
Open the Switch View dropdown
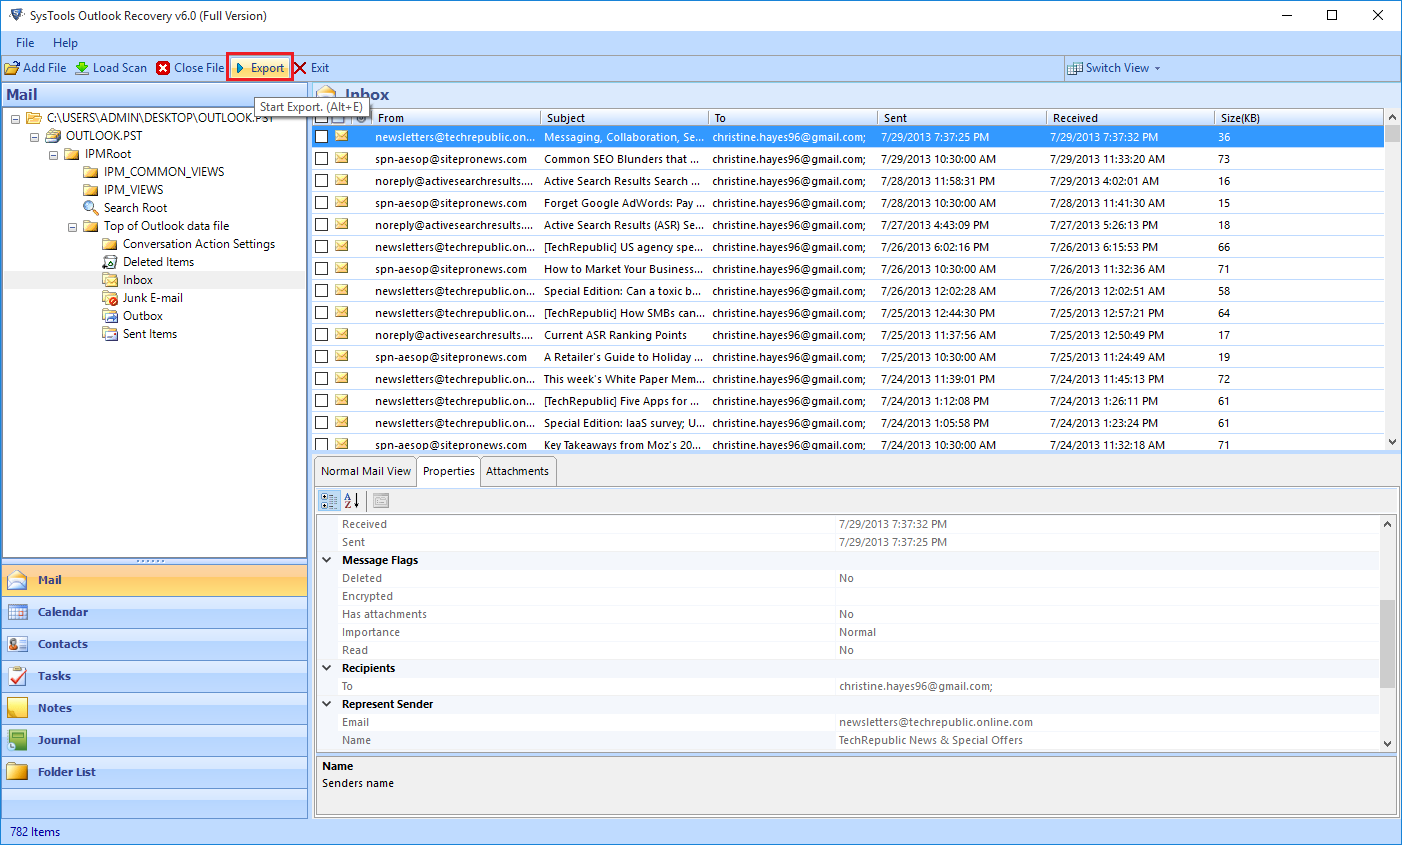point(1114,68)
